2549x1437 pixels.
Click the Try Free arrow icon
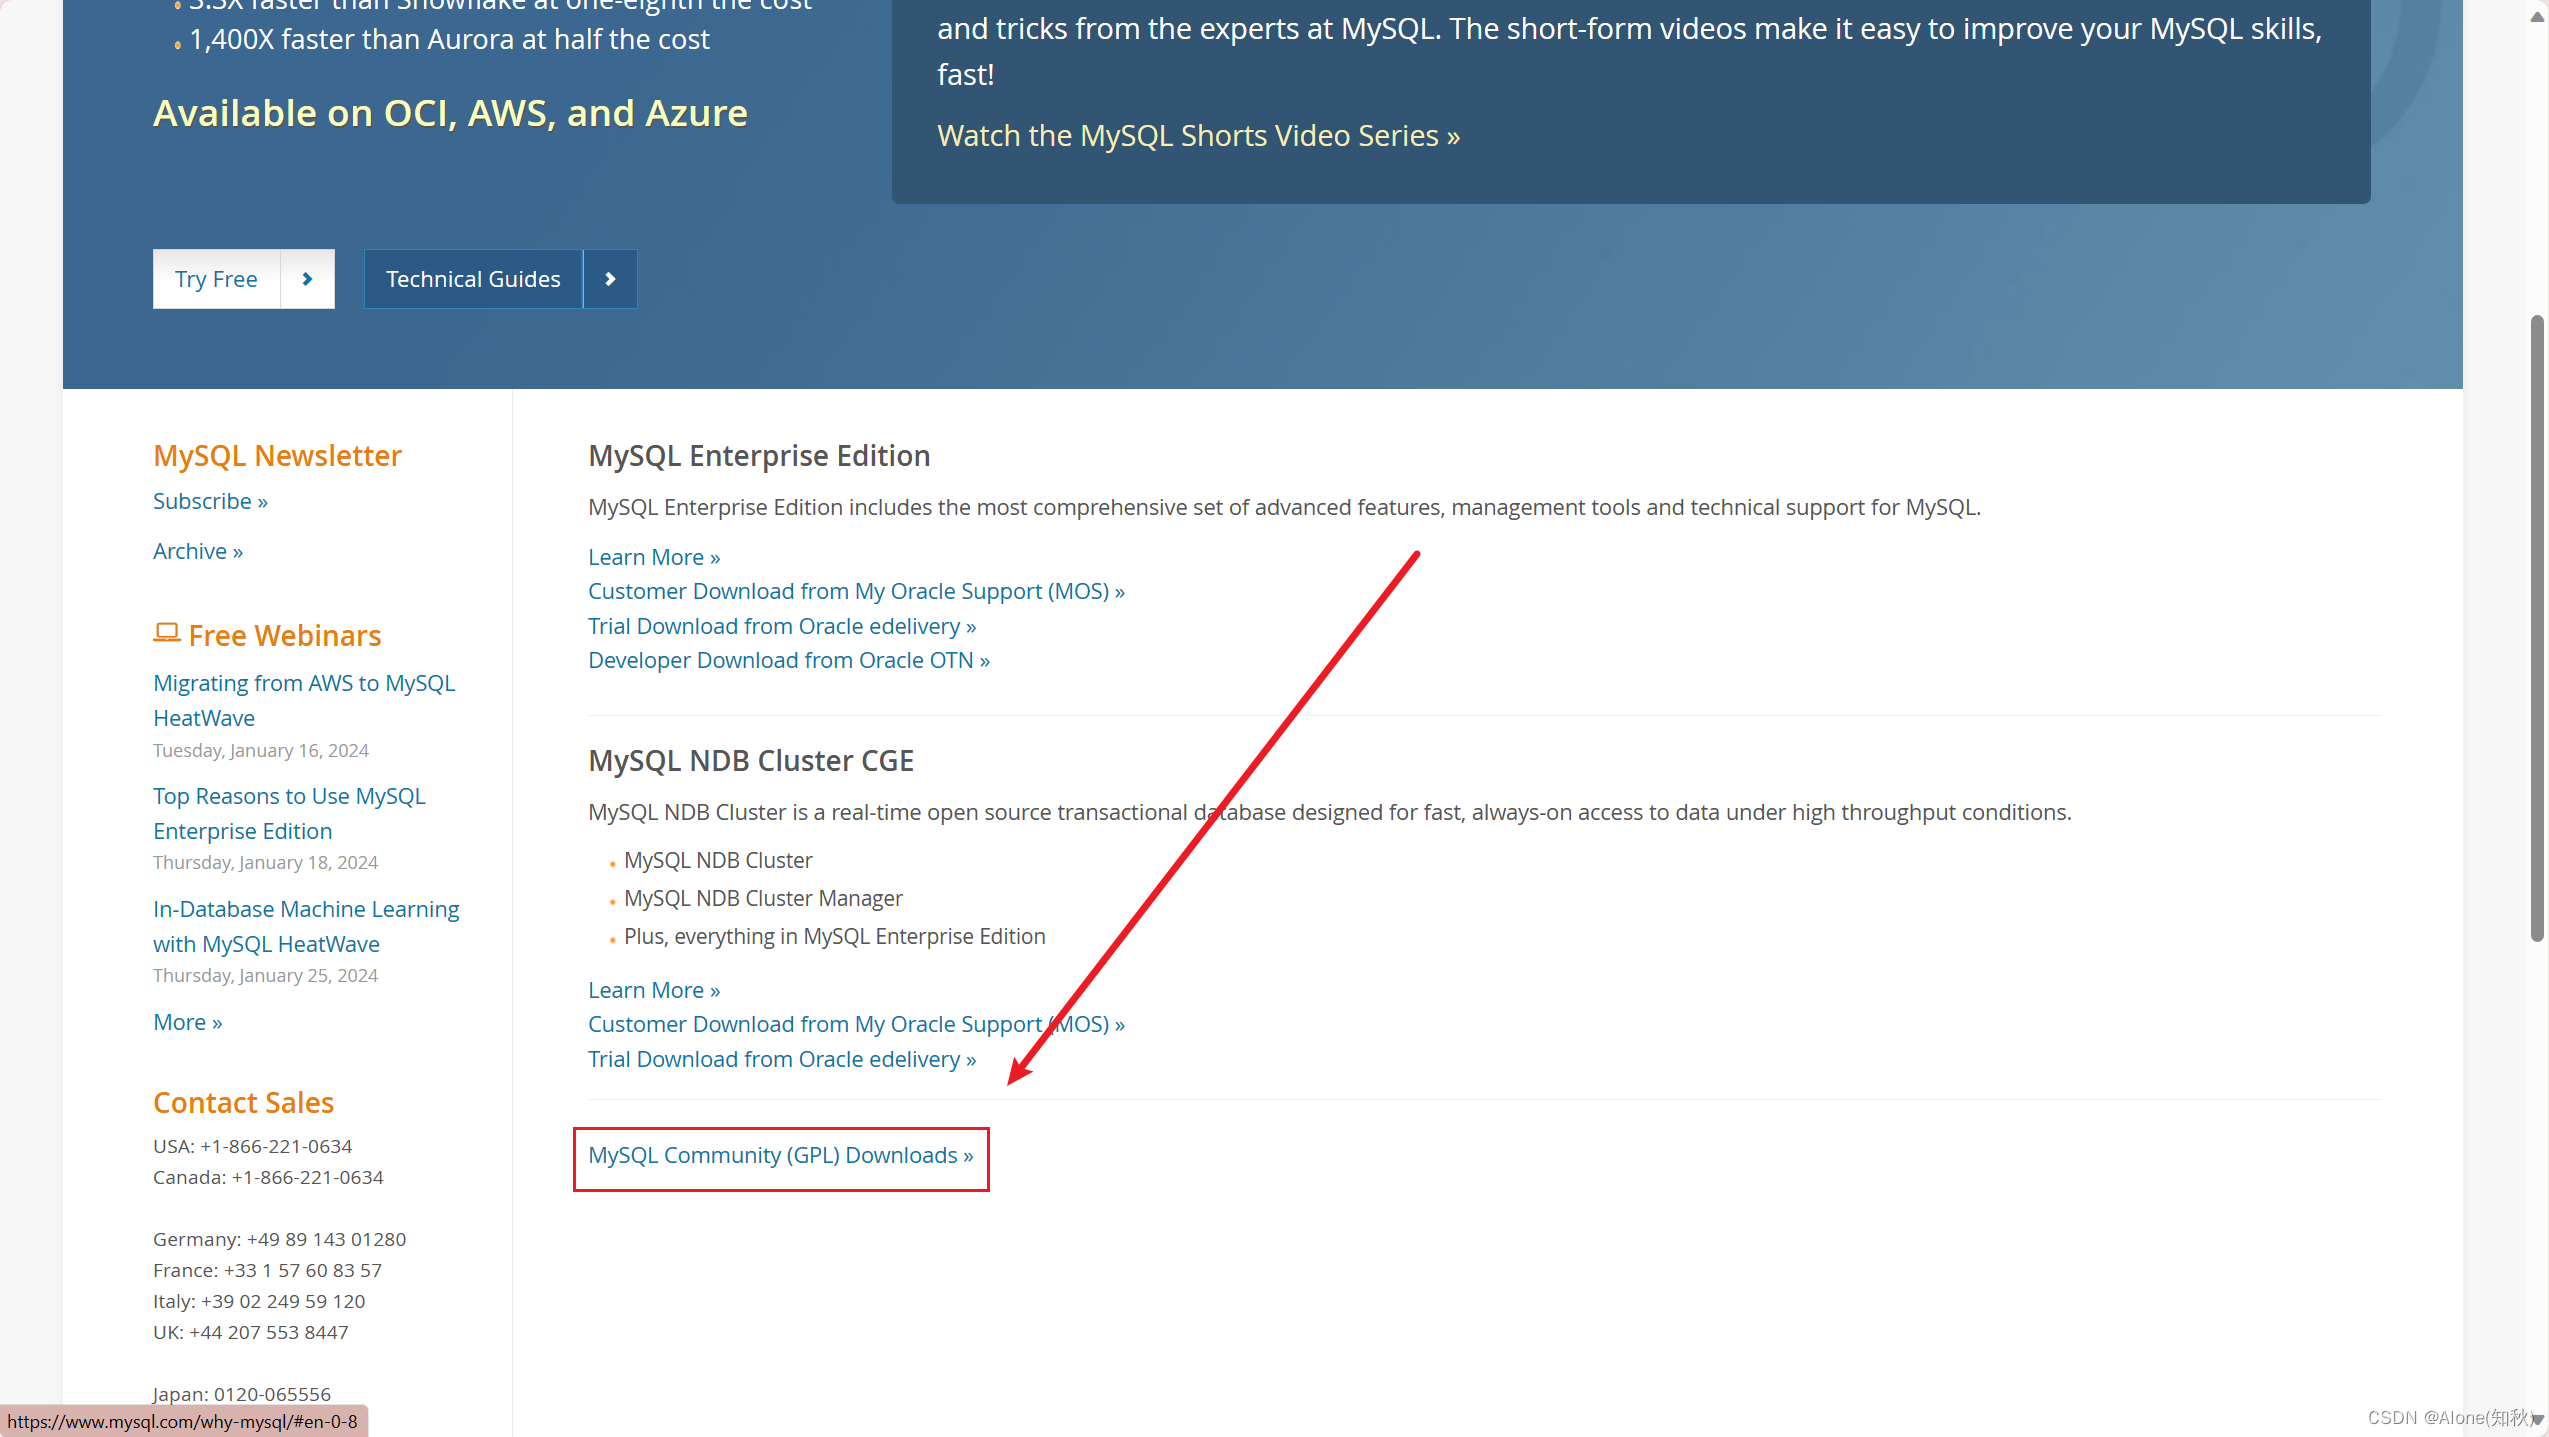tap(307, 279)
